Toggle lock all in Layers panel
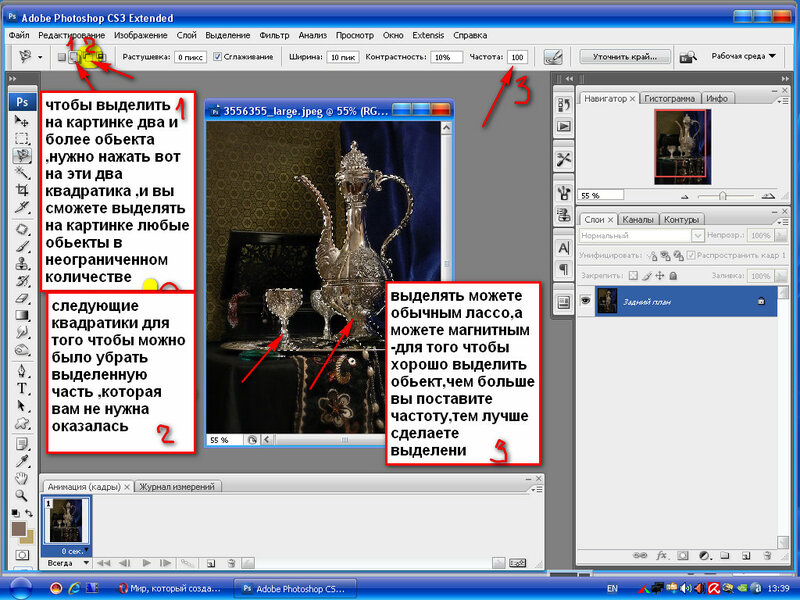 click(673, 276)
